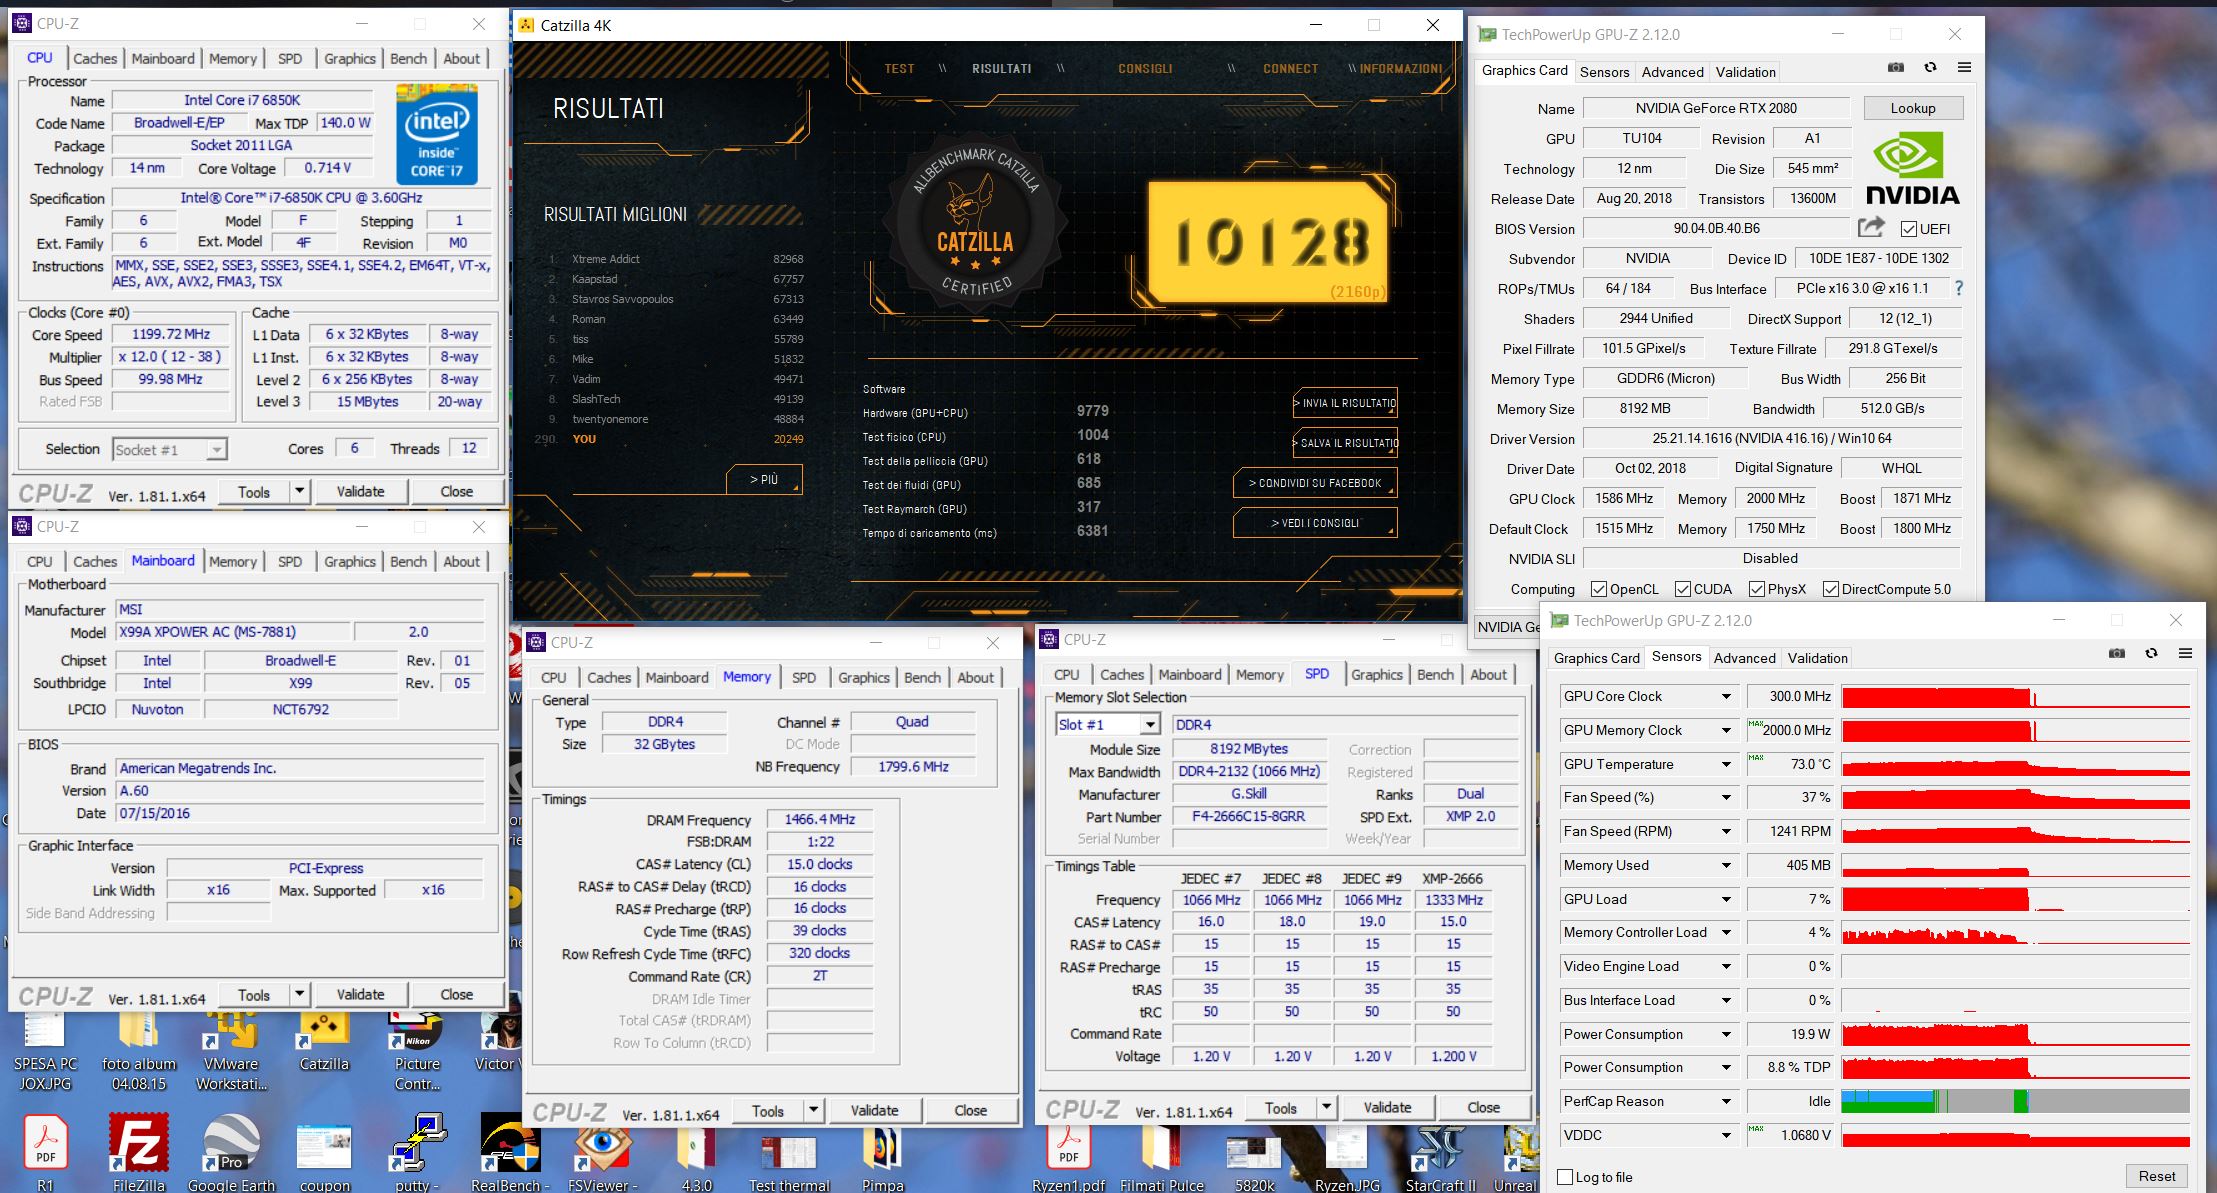Screen dimensions: 2217x1193
Task: Open the hamburger menu in GPU-Z Sensors window
Action: [x=2185, y=654]
